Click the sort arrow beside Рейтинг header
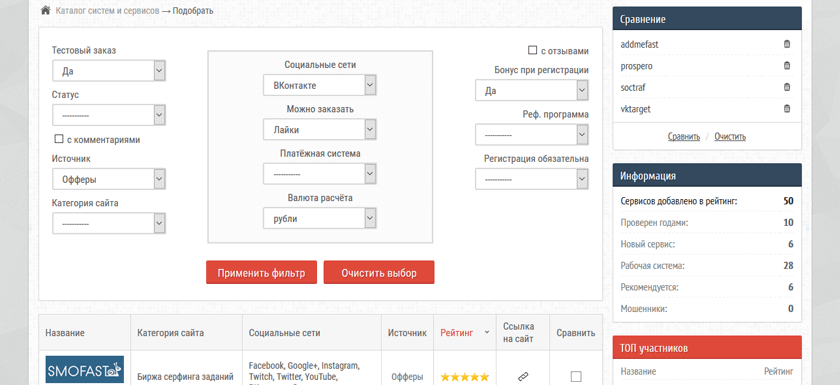840x385 pixels. (x=486, y=333)
